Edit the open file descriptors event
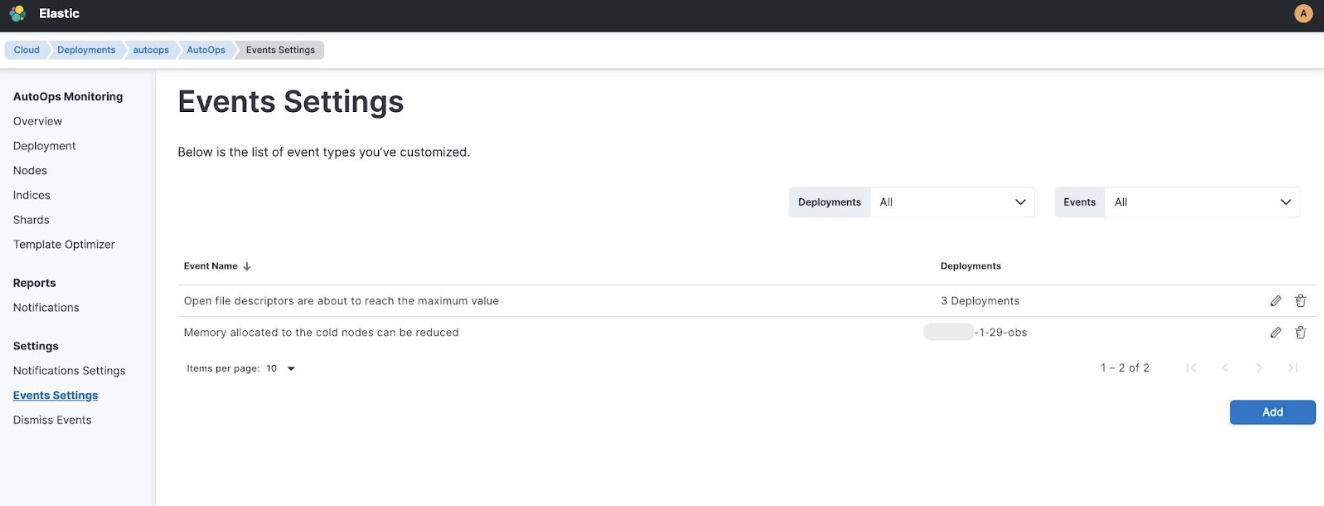This screenshot has height=506, width=1324. coord(1275,301)
